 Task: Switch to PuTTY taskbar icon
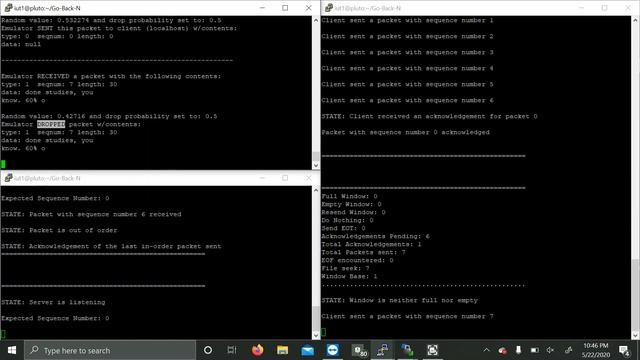382,350
